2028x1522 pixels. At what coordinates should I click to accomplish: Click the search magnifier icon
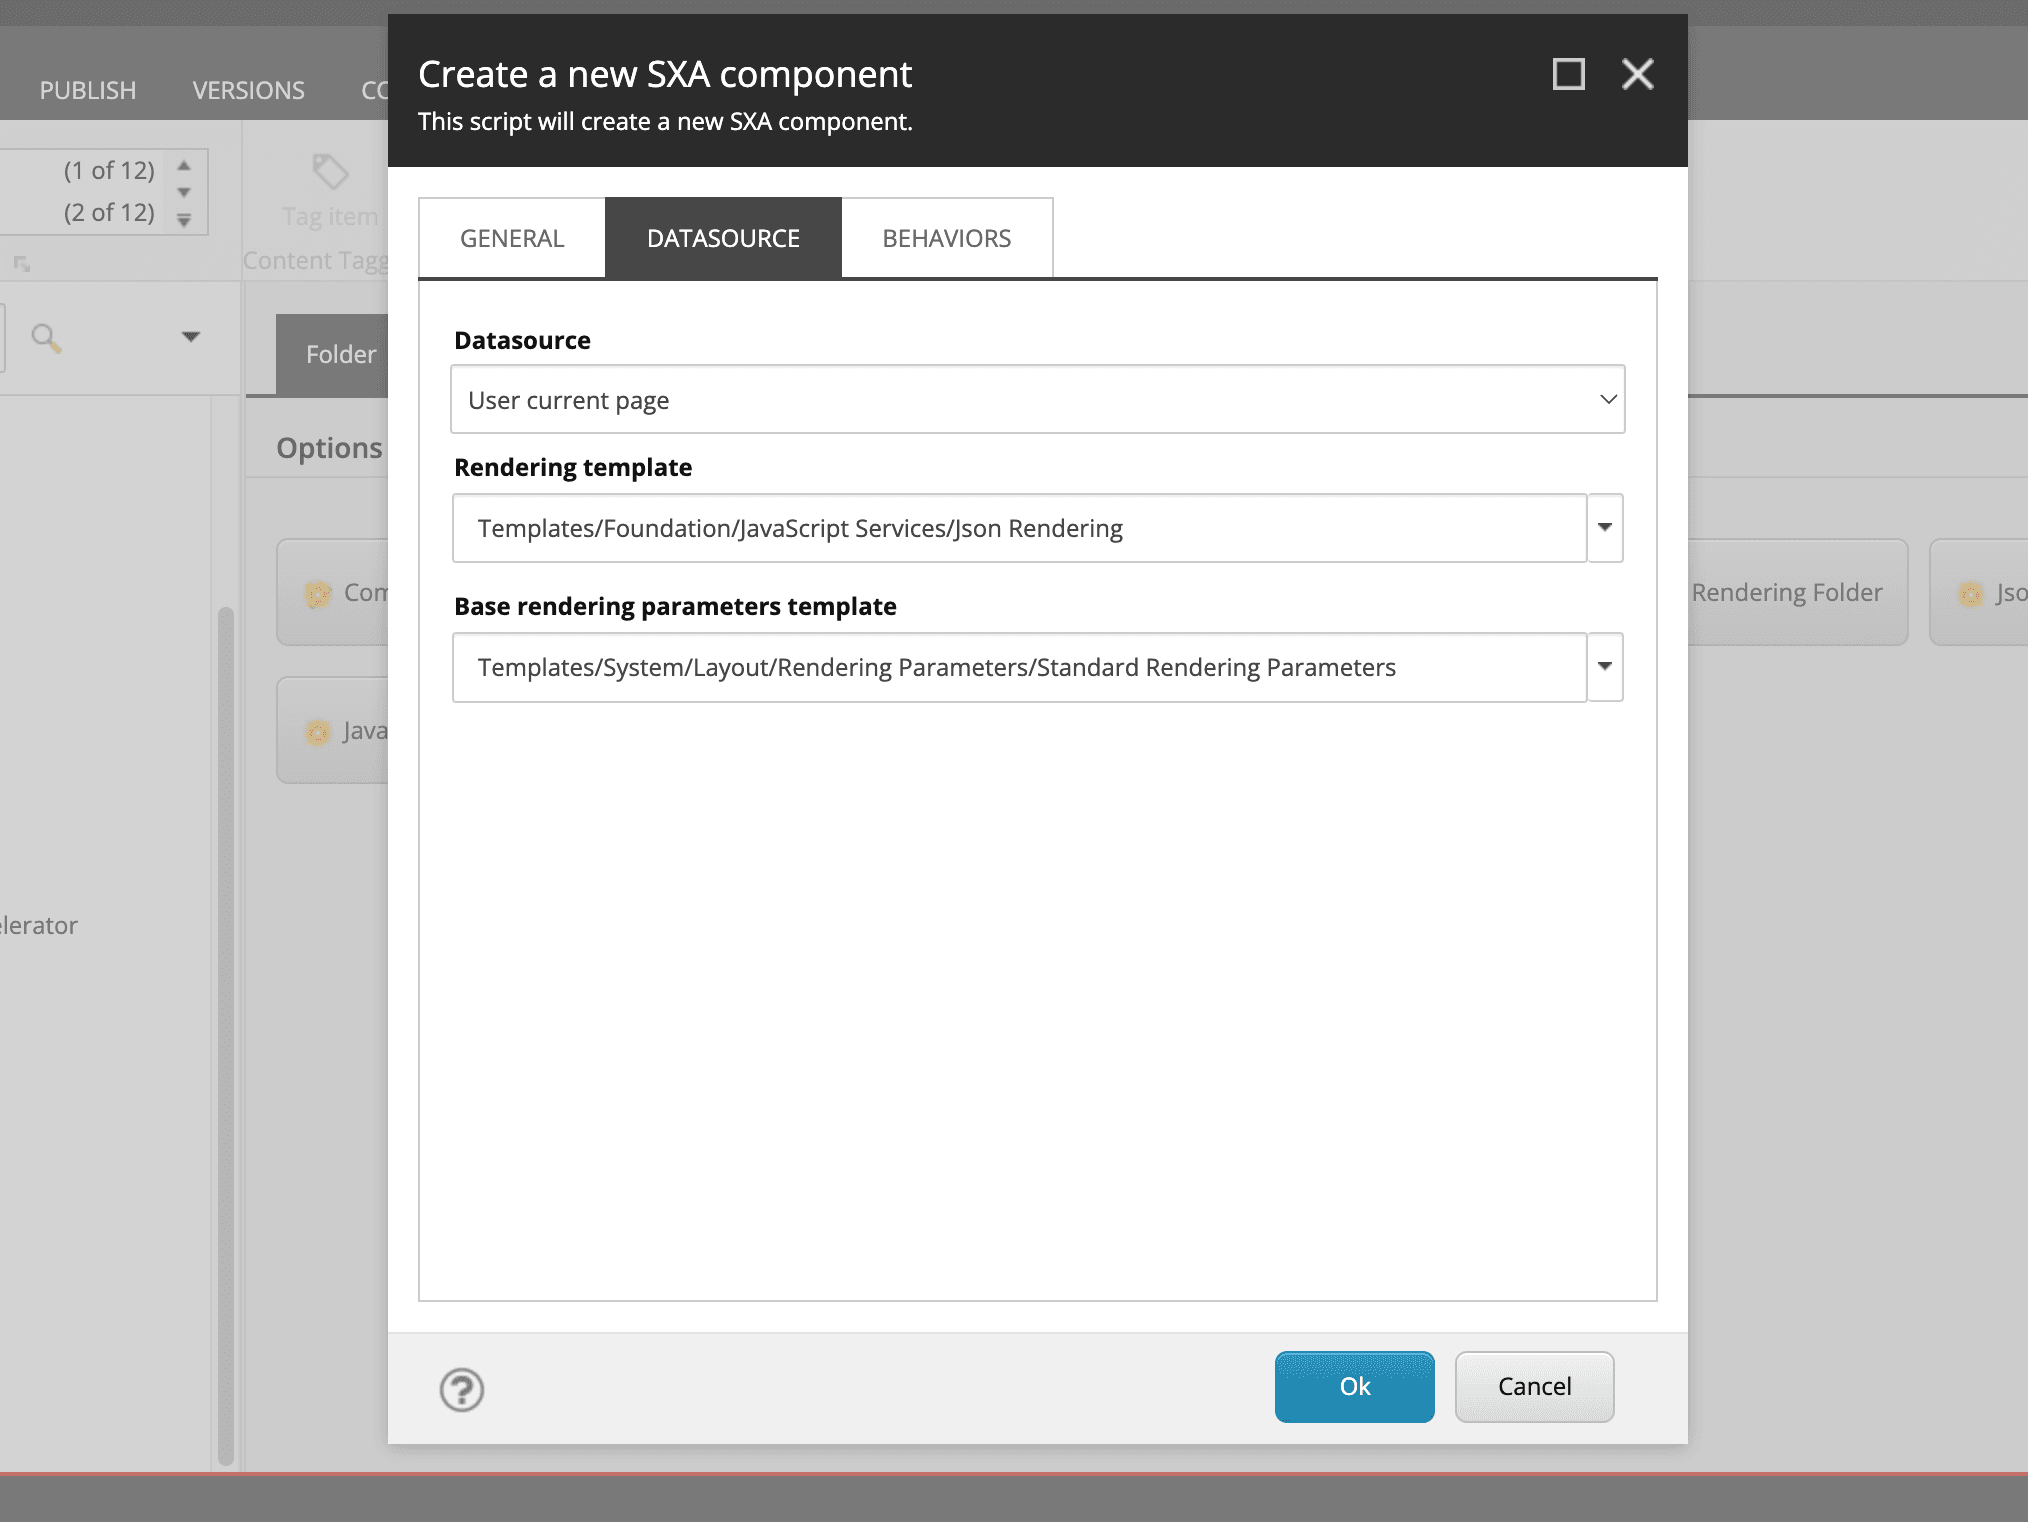click(45, 338)
